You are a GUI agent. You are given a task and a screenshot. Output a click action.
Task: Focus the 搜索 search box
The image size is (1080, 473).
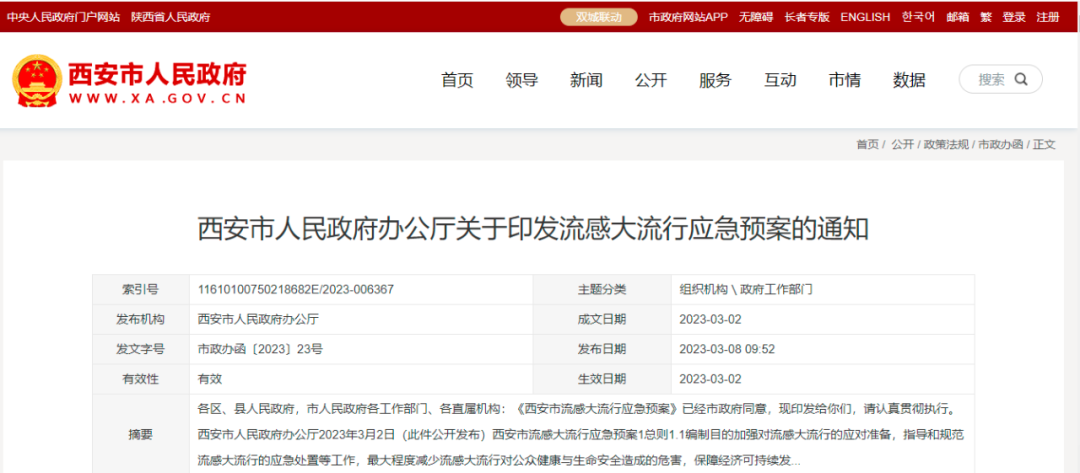click(1000, 79)
